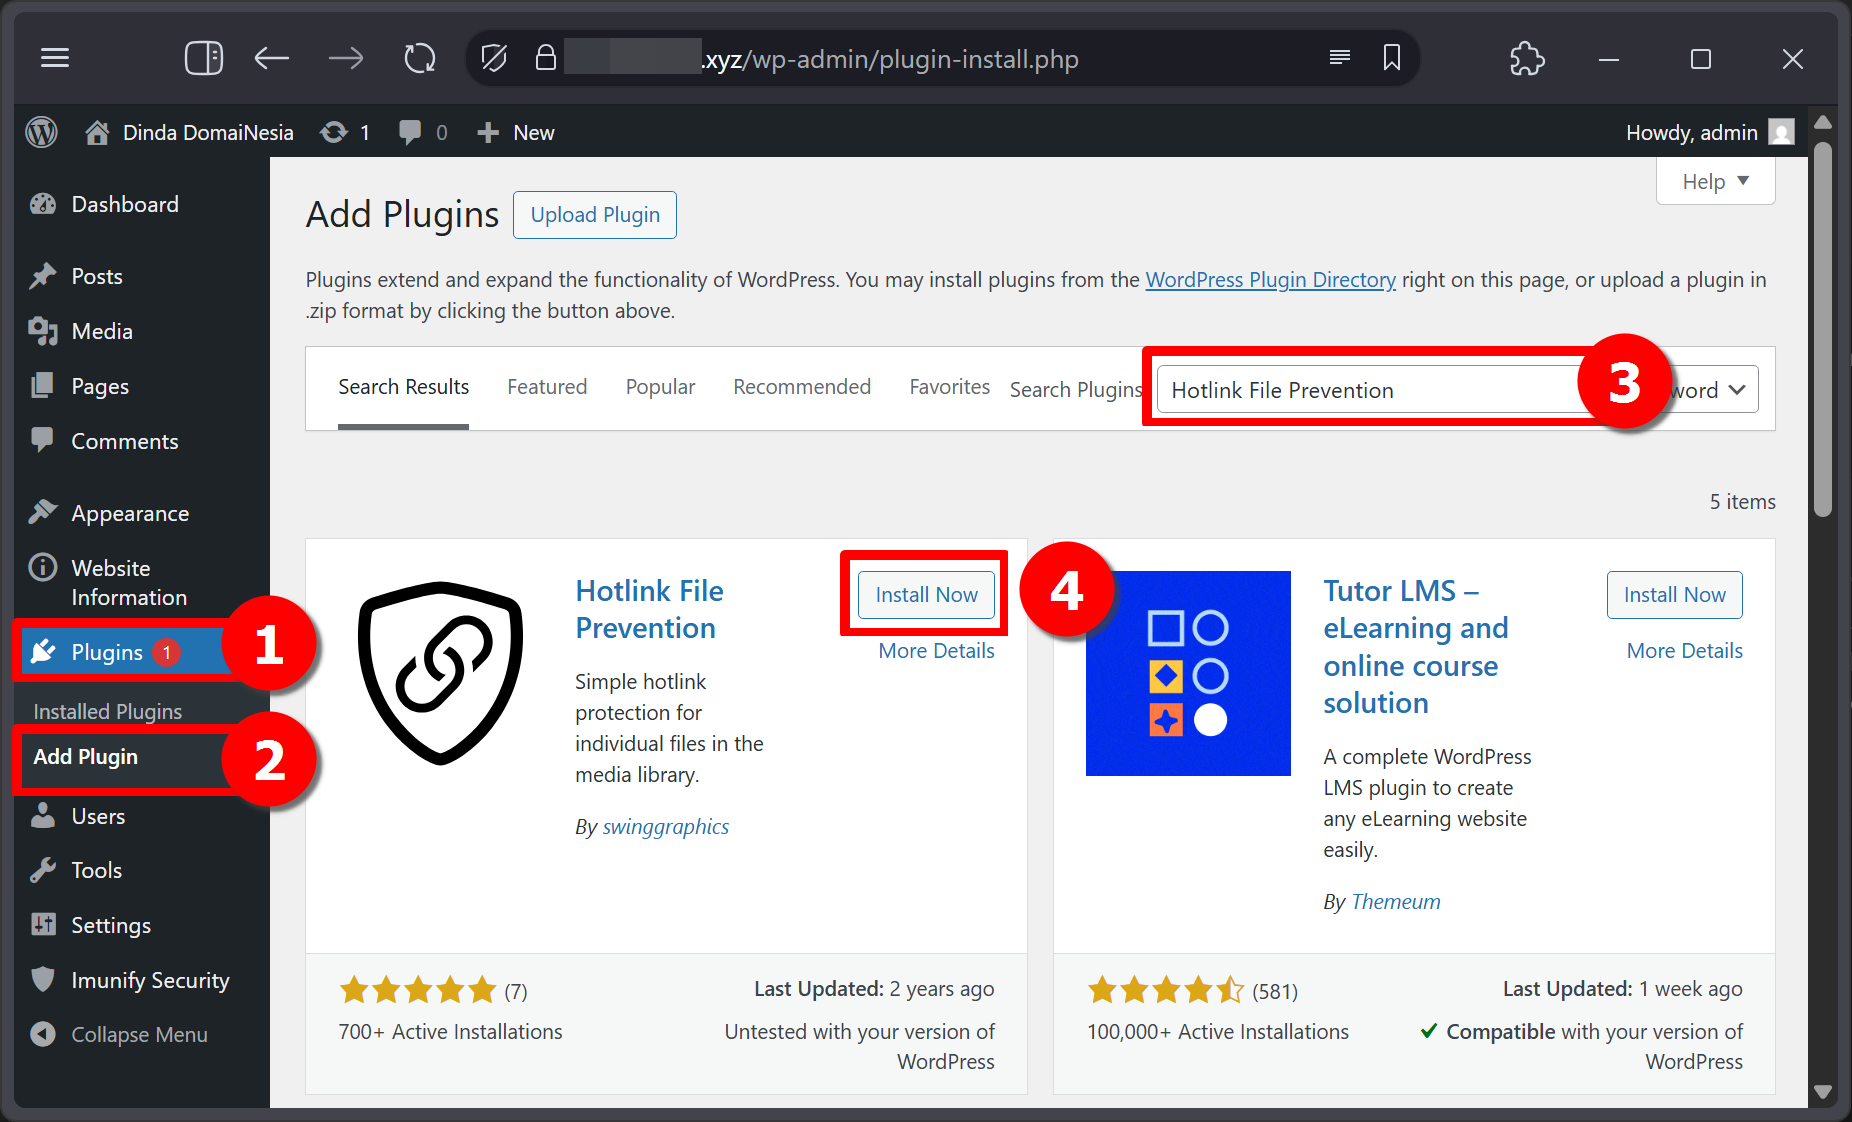Image resolution: width=1852 pixels, height=1122 pixels.
Task: Select Add Plugin submenu item
Action: coord(86,757)
